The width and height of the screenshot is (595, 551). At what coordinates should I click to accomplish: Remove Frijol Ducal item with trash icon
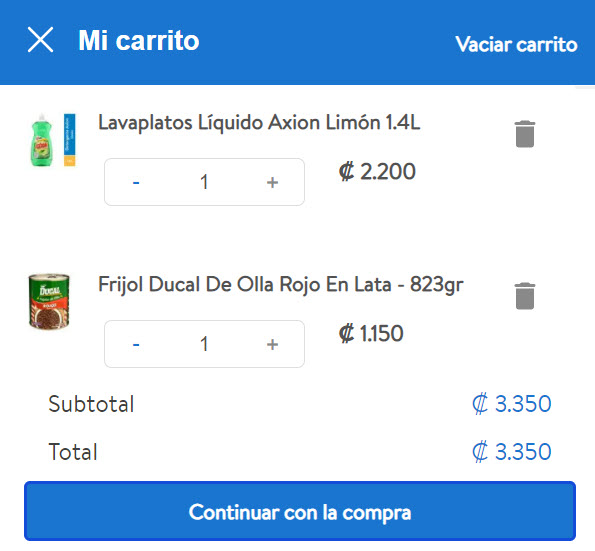click(x=525, y=296)
